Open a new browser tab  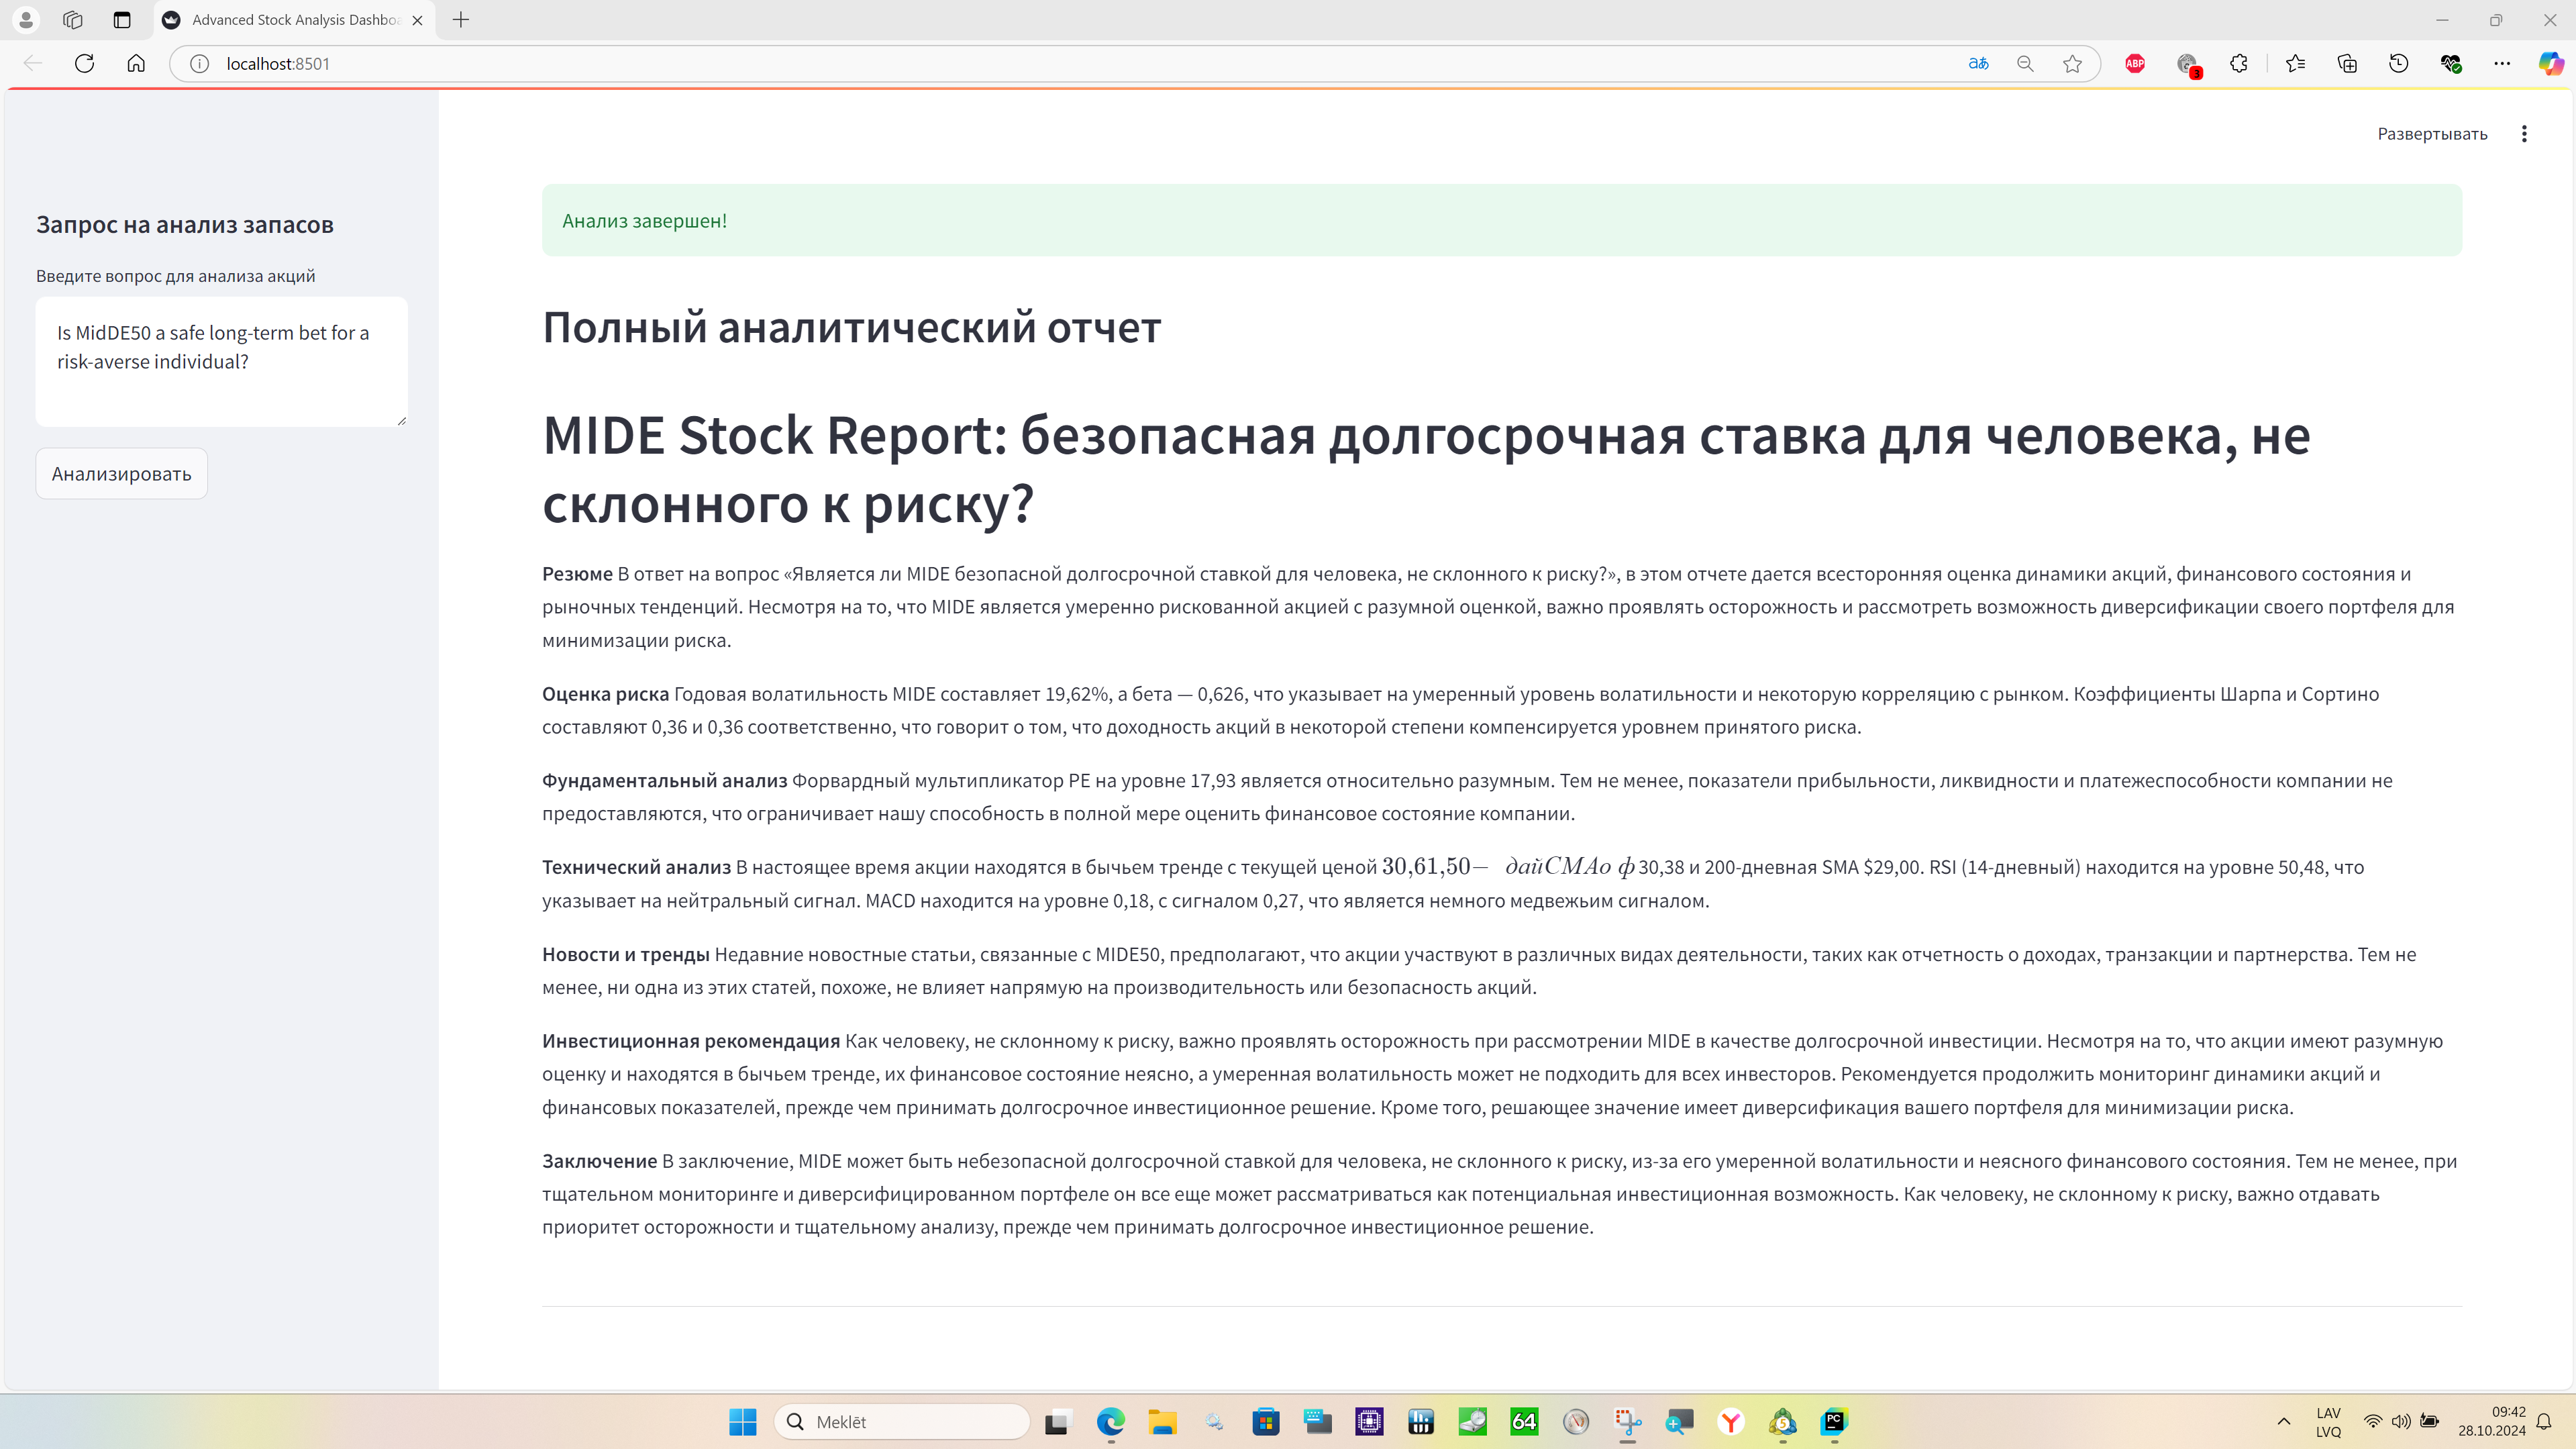(461, 20)
